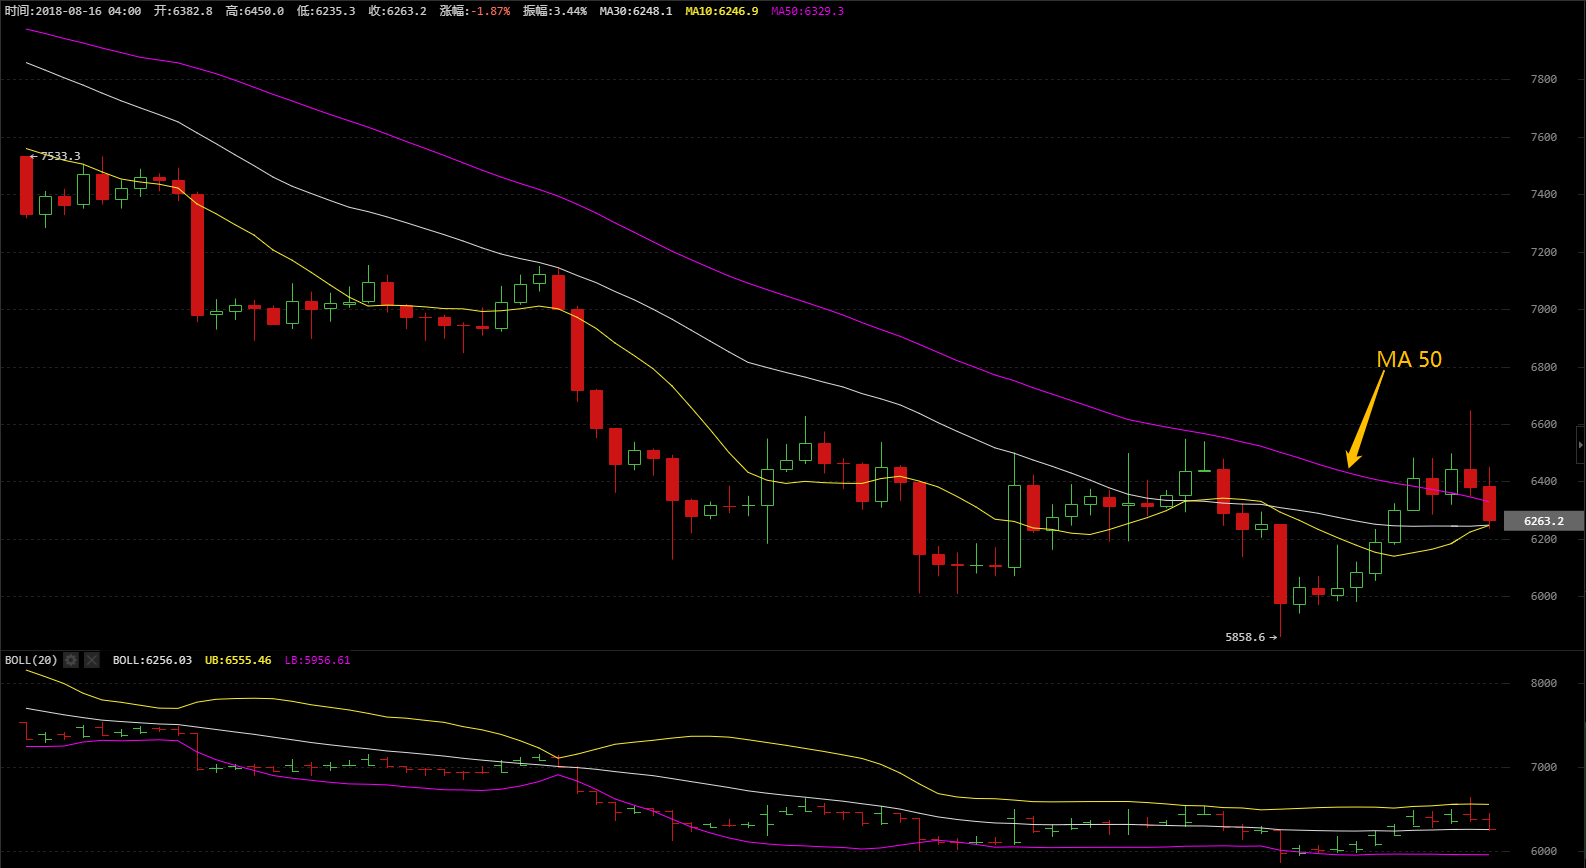The image size is (1586, 868).
Task: Select the MA10 legend value
Action: (x=721, y=11)
